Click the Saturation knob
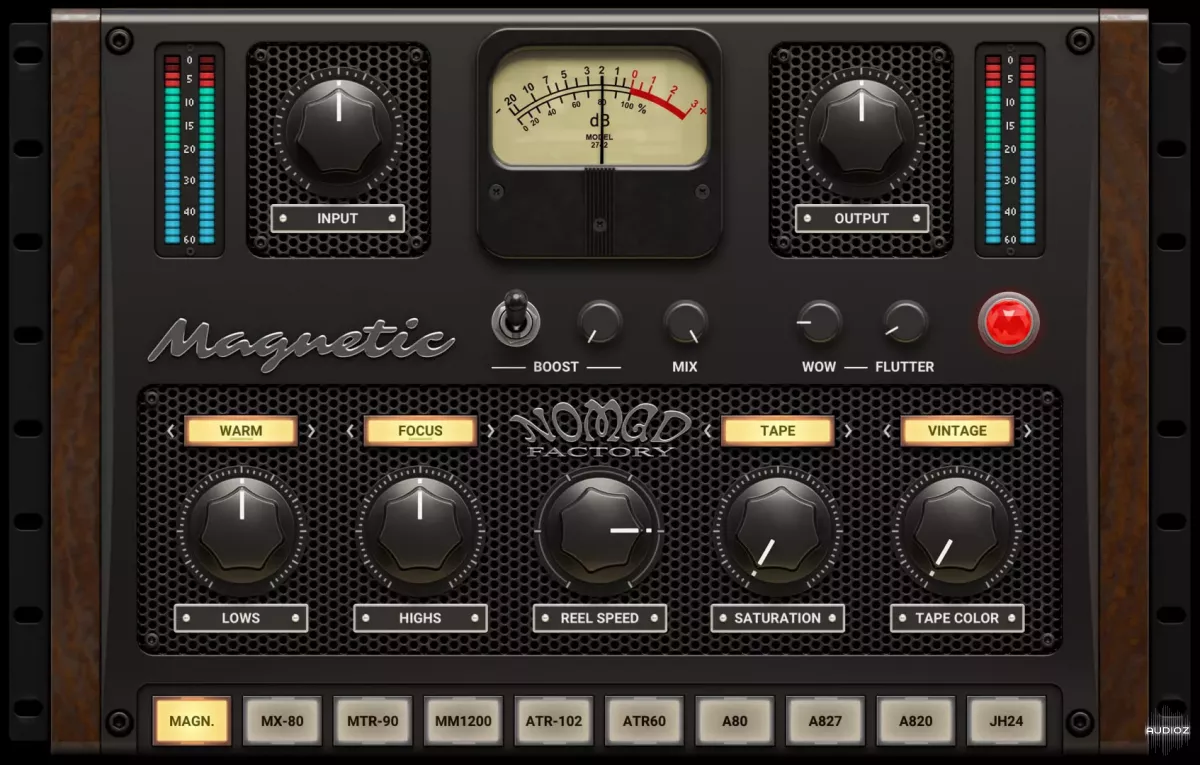 778,531
